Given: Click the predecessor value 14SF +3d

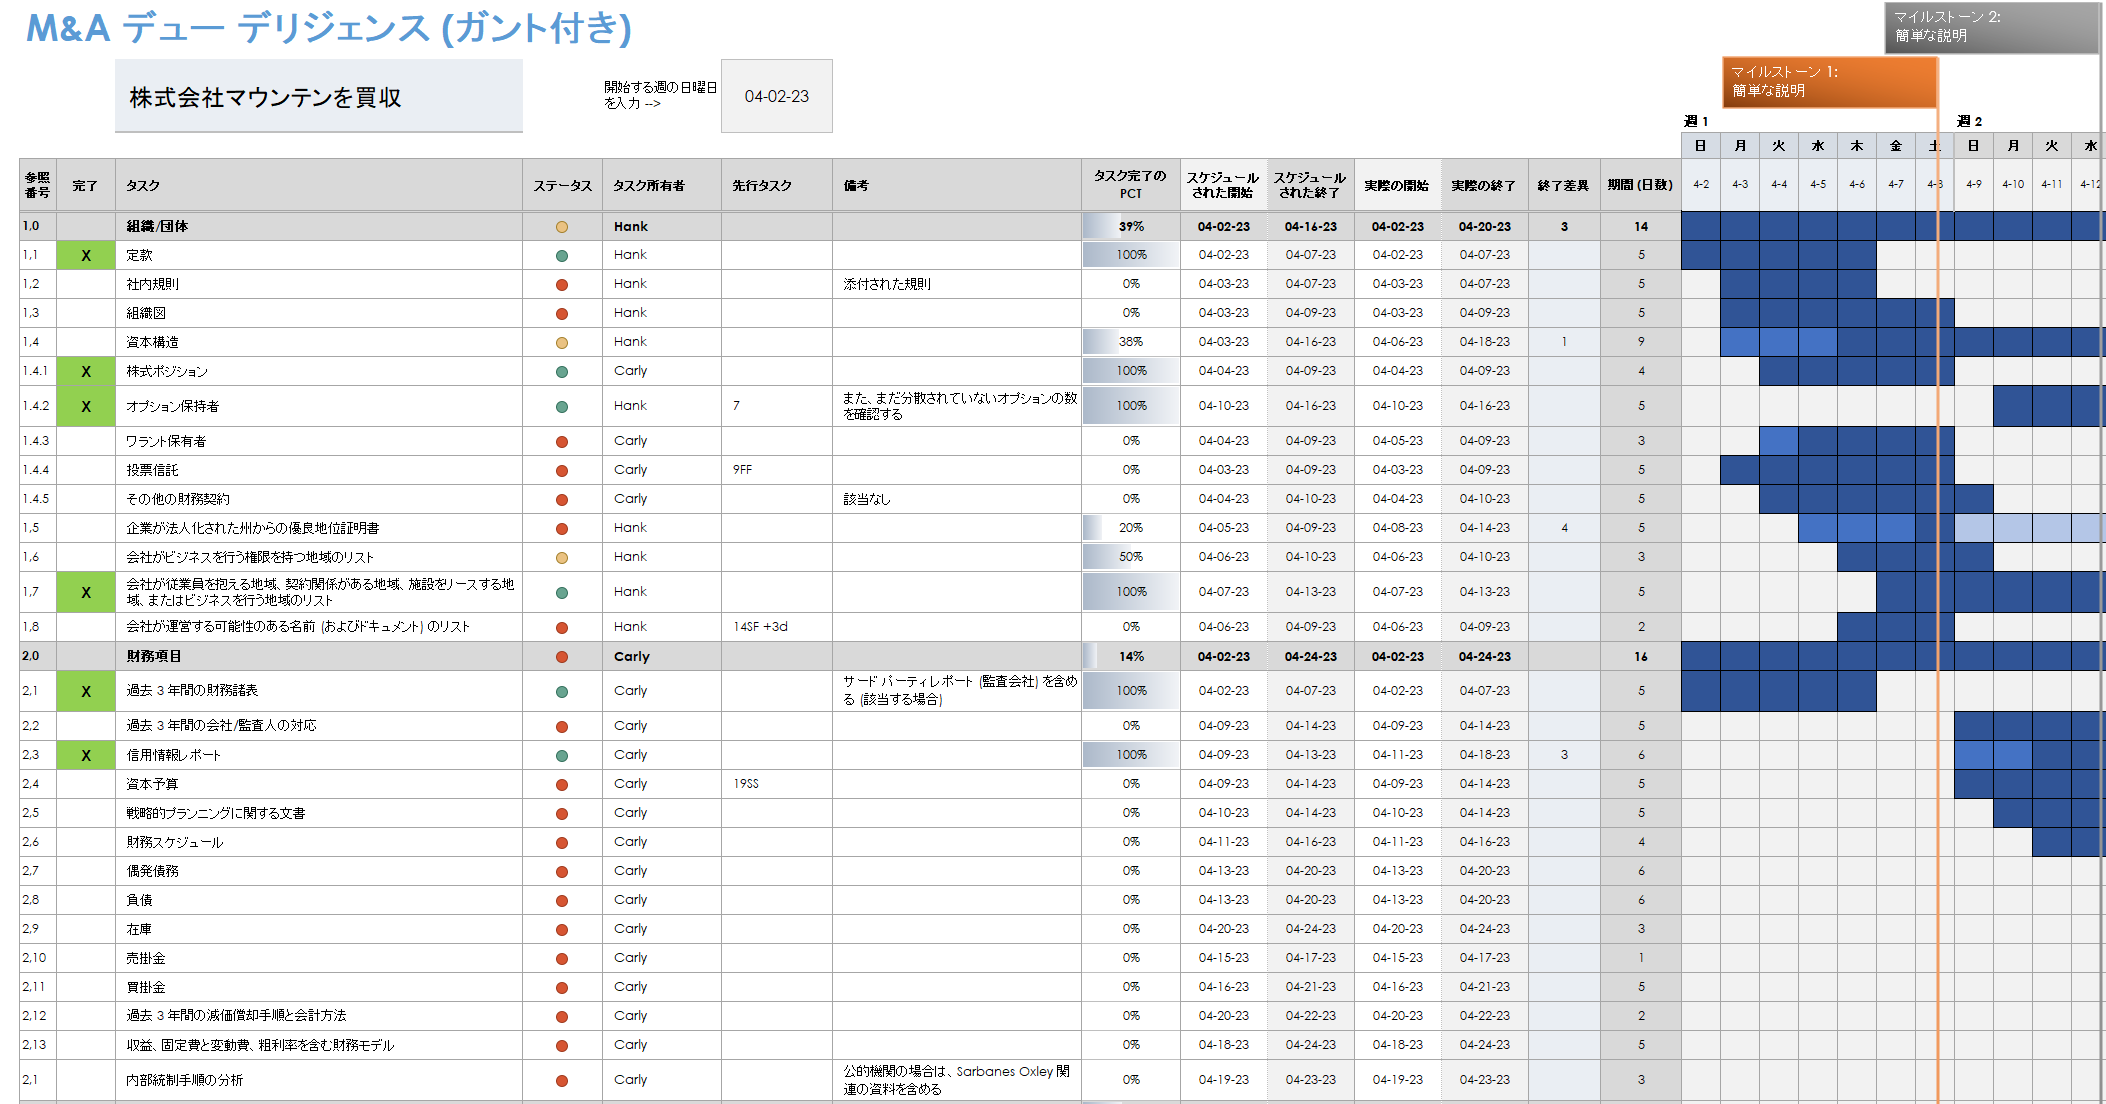Looking at the screenshot, I should [760, 627].
